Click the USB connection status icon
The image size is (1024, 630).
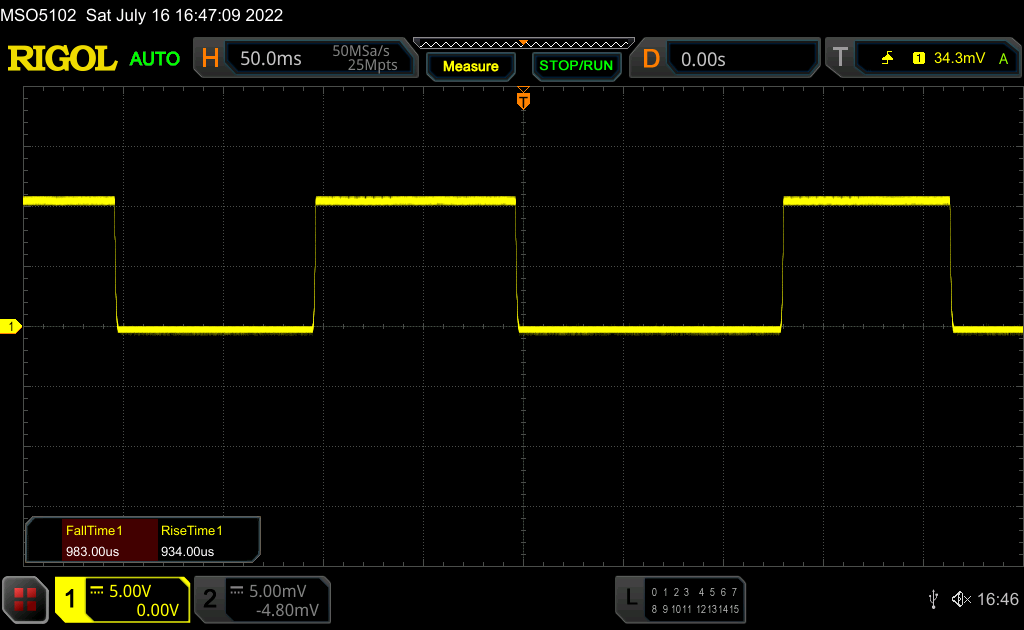(x=933, y=599)
